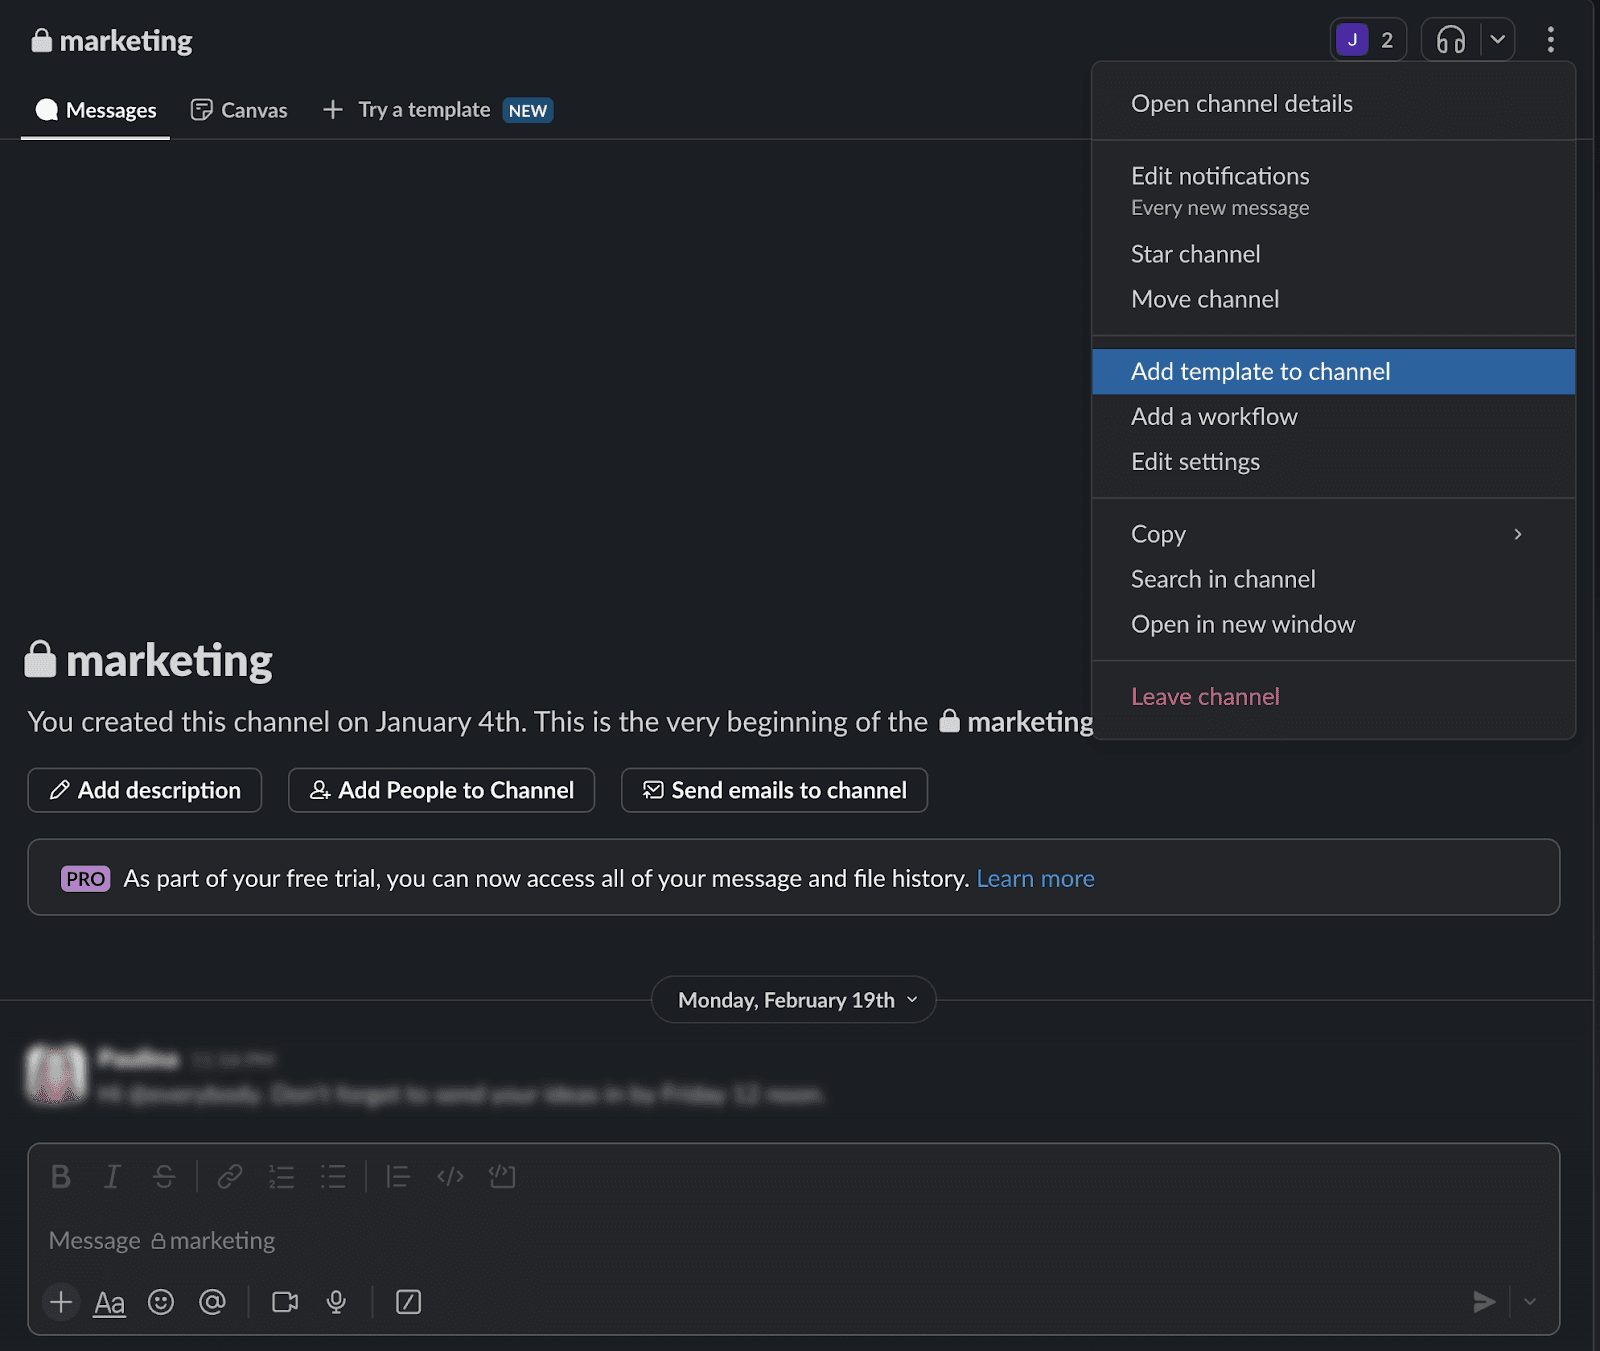Record a video clip
Viewport: 1600px width, 1351px height.
tap(285, 1301)
